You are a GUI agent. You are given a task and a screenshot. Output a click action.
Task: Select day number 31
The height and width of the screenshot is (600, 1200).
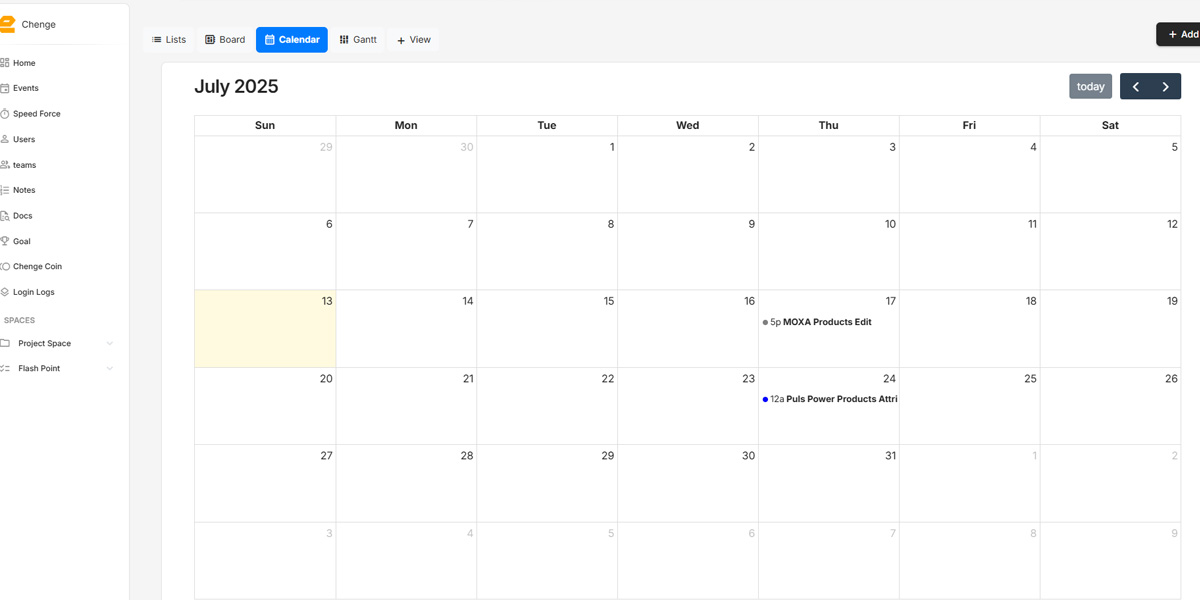(890, 456)
